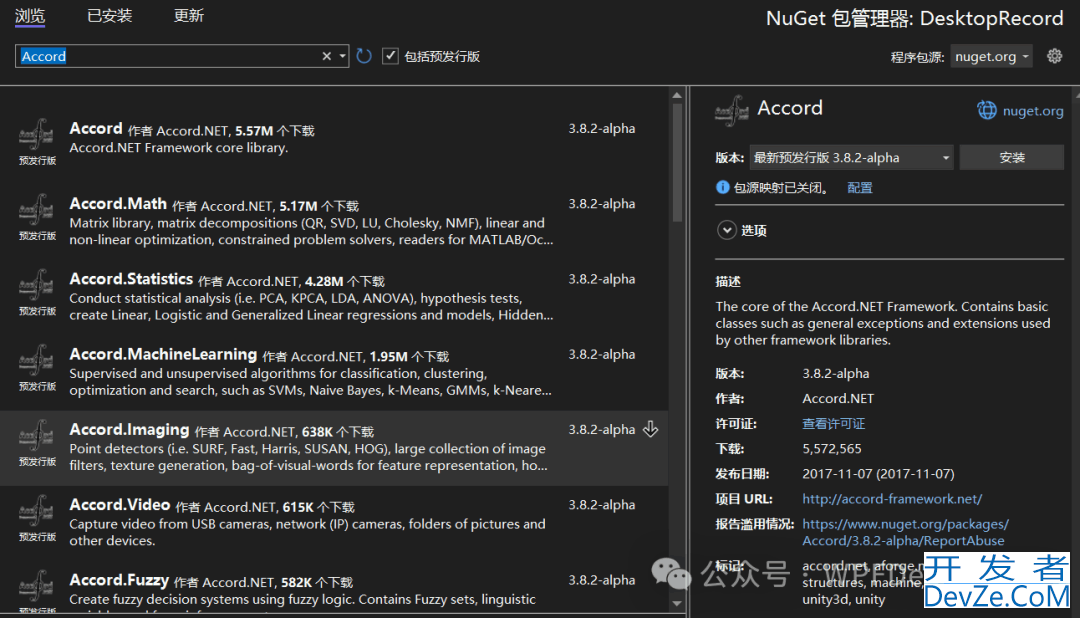Click the package list scrollbar thumb
Image resolution: width=1080 pixels, height=618 pixels.
click(x=676, y=163)
